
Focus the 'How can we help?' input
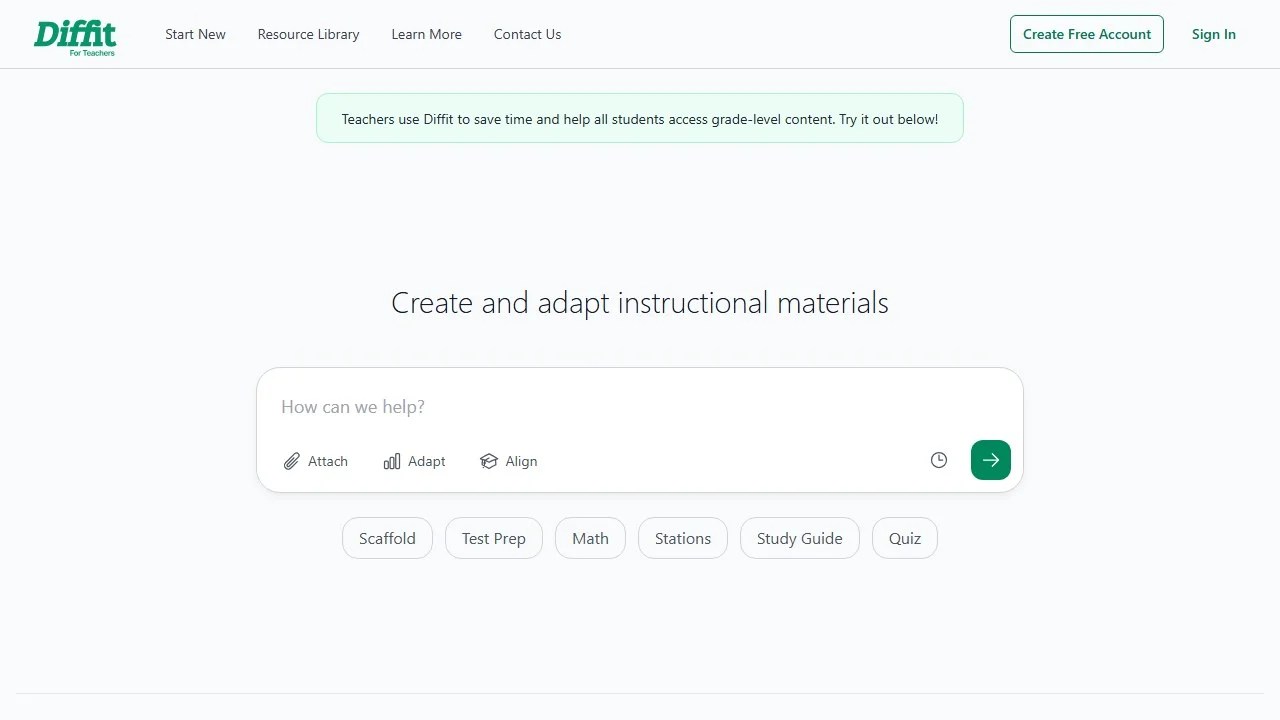[640, 407]
